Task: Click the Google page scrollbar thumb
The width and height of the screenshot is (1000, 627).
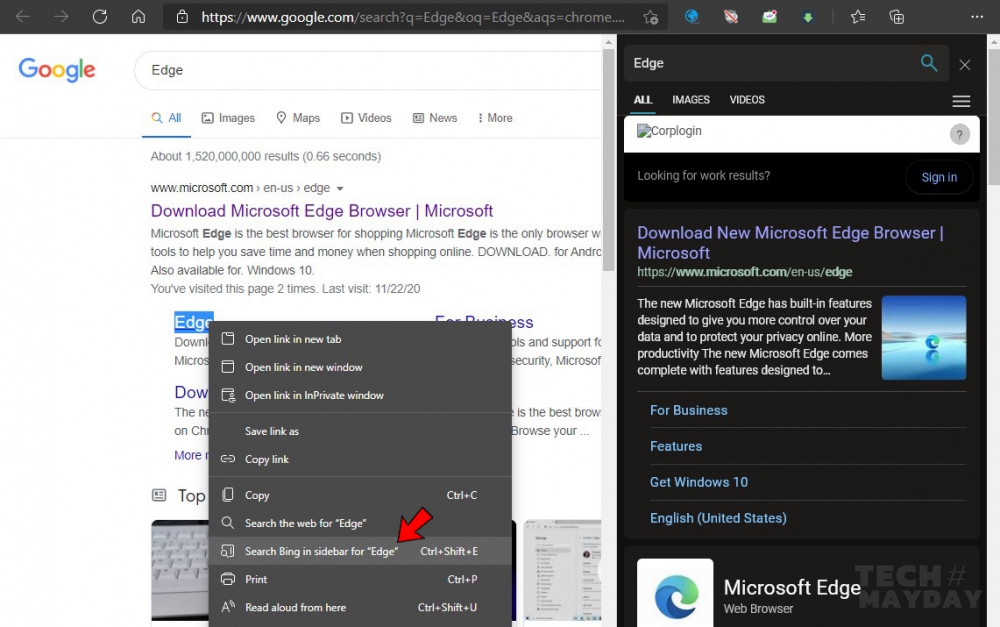Action: coord(608,159)
